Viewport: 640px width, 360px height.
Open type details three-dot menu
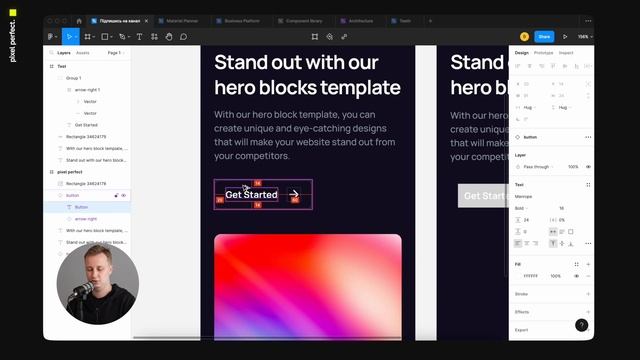click(x=588, y=243)
